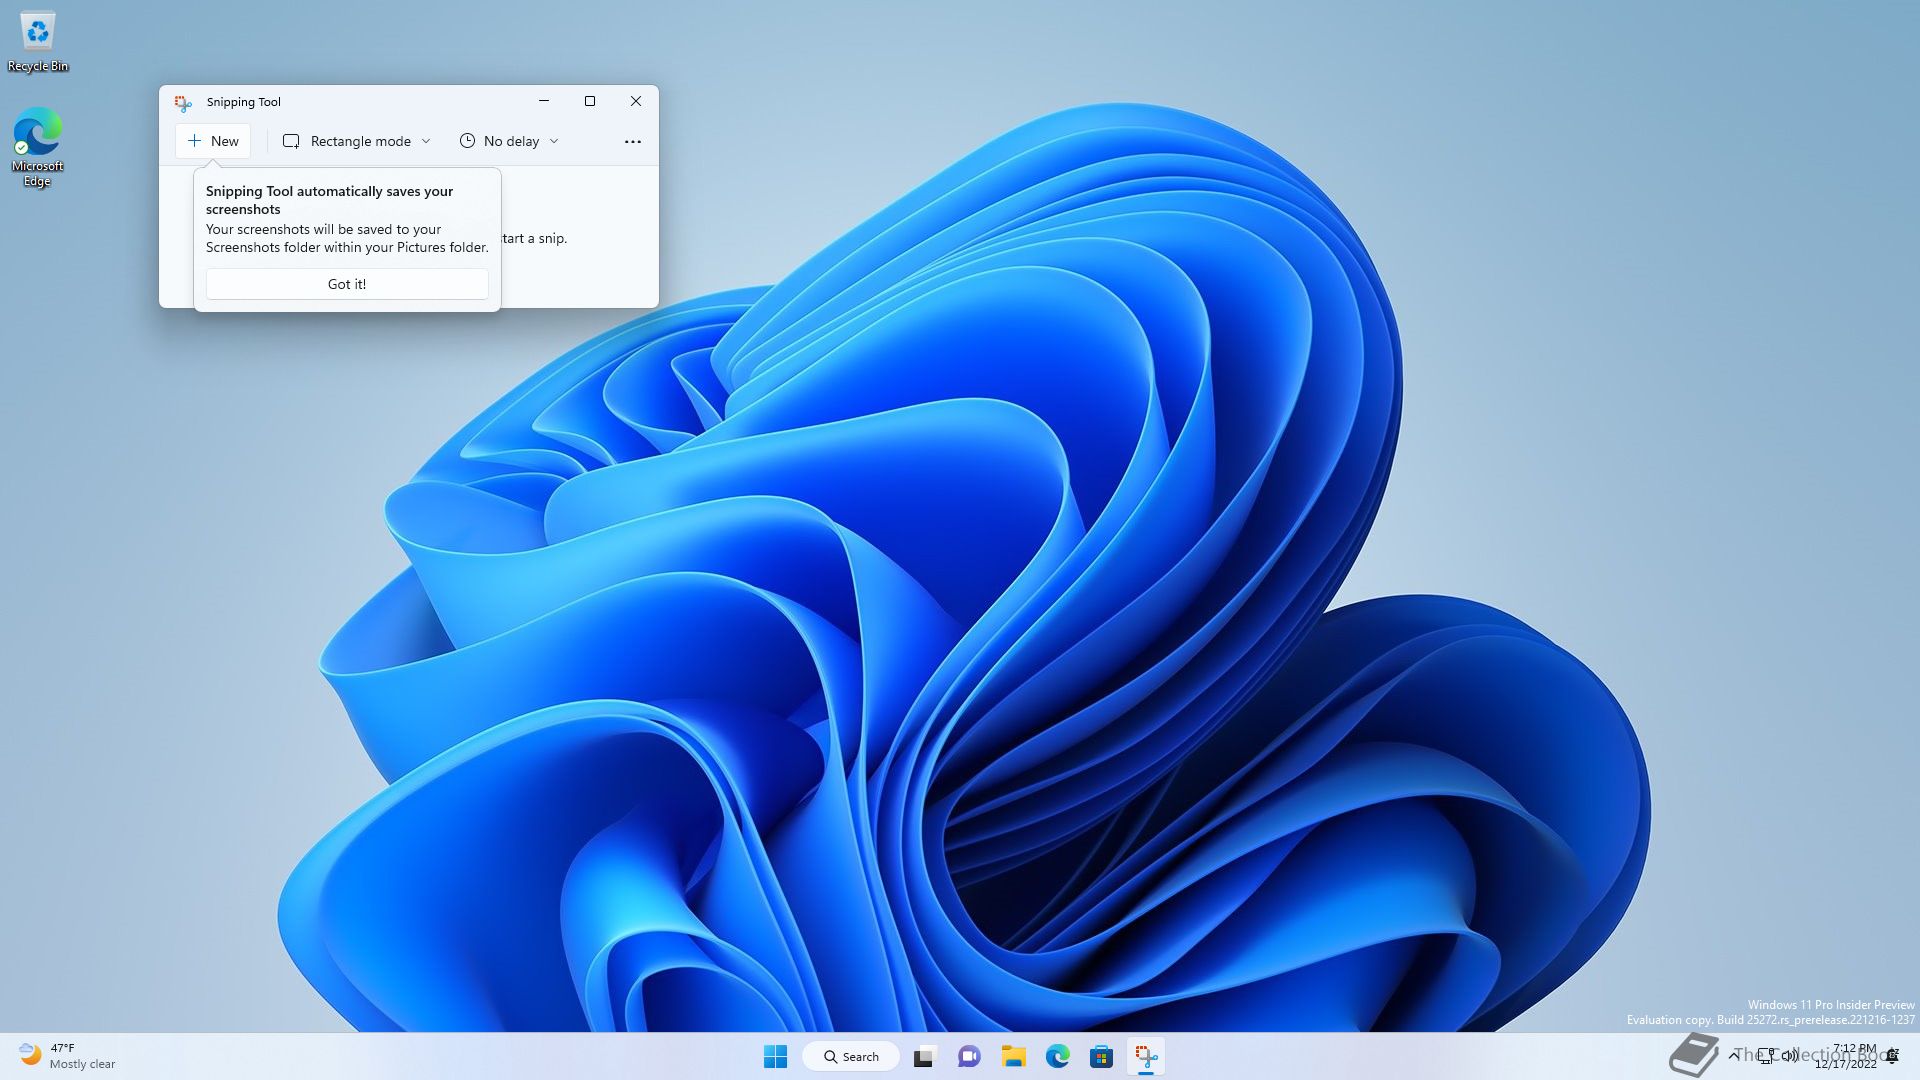This screenshot has height=1080, width=1920.
Task: Open the clock and date flyout
Action: click(x=1847, y=1056)
